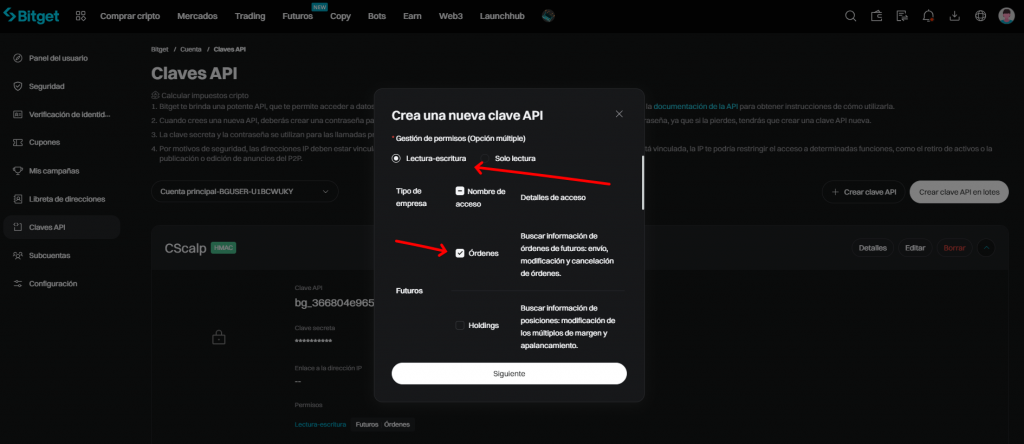
Task: Click the lock icon in CScalp card
Action: [218, 338]
